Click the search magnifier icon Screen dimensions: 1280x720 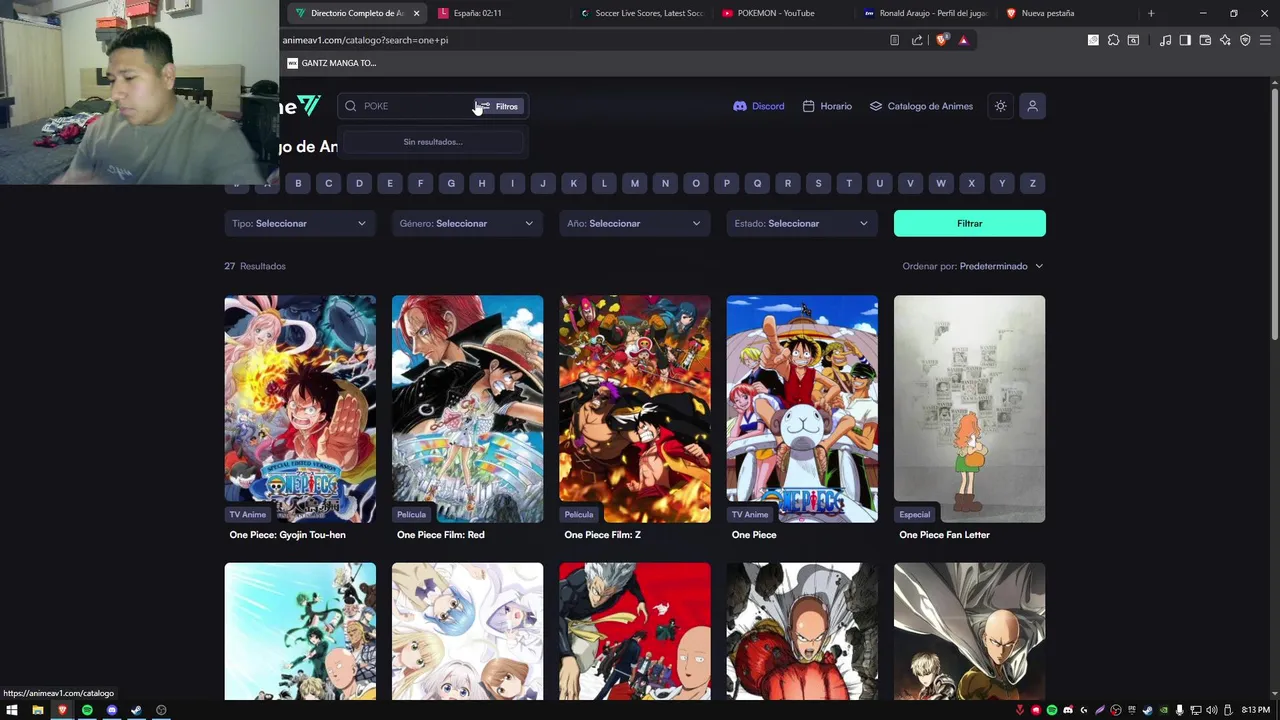tap(351, 106)
